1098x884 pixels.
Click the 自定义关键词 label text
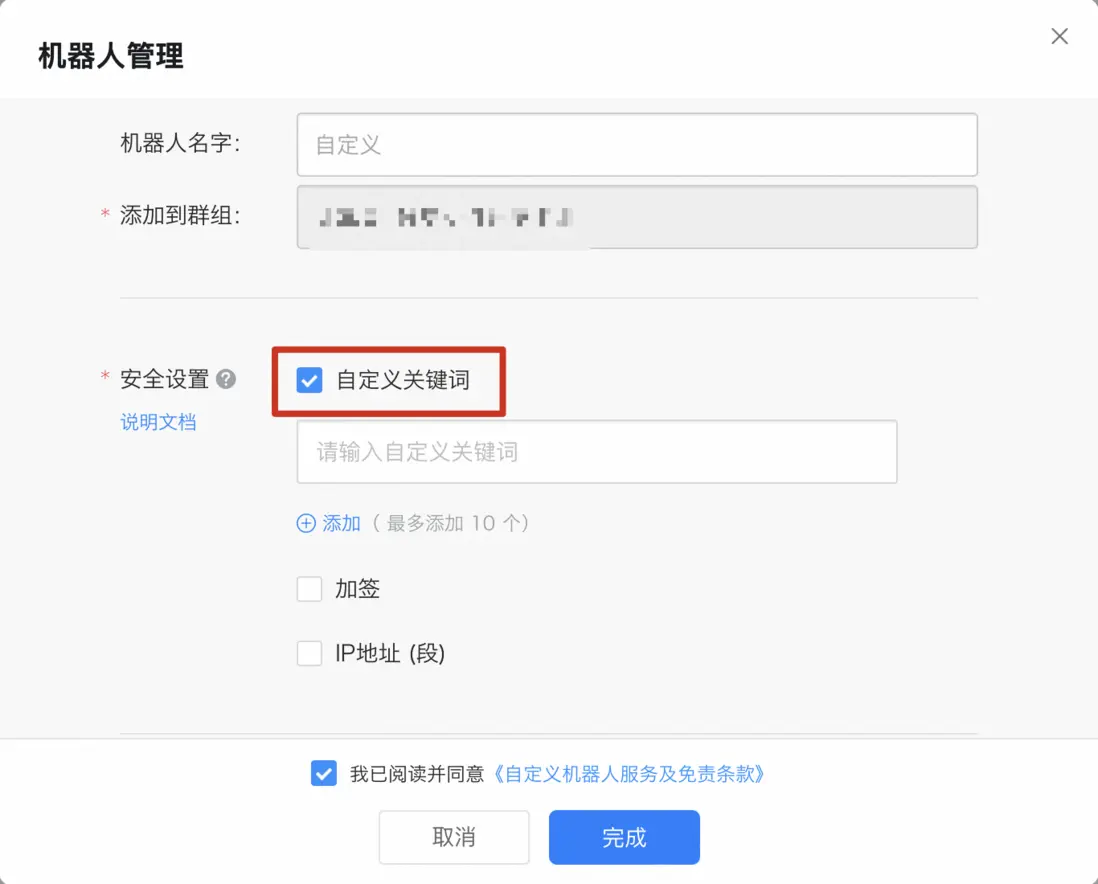point(403,380)
